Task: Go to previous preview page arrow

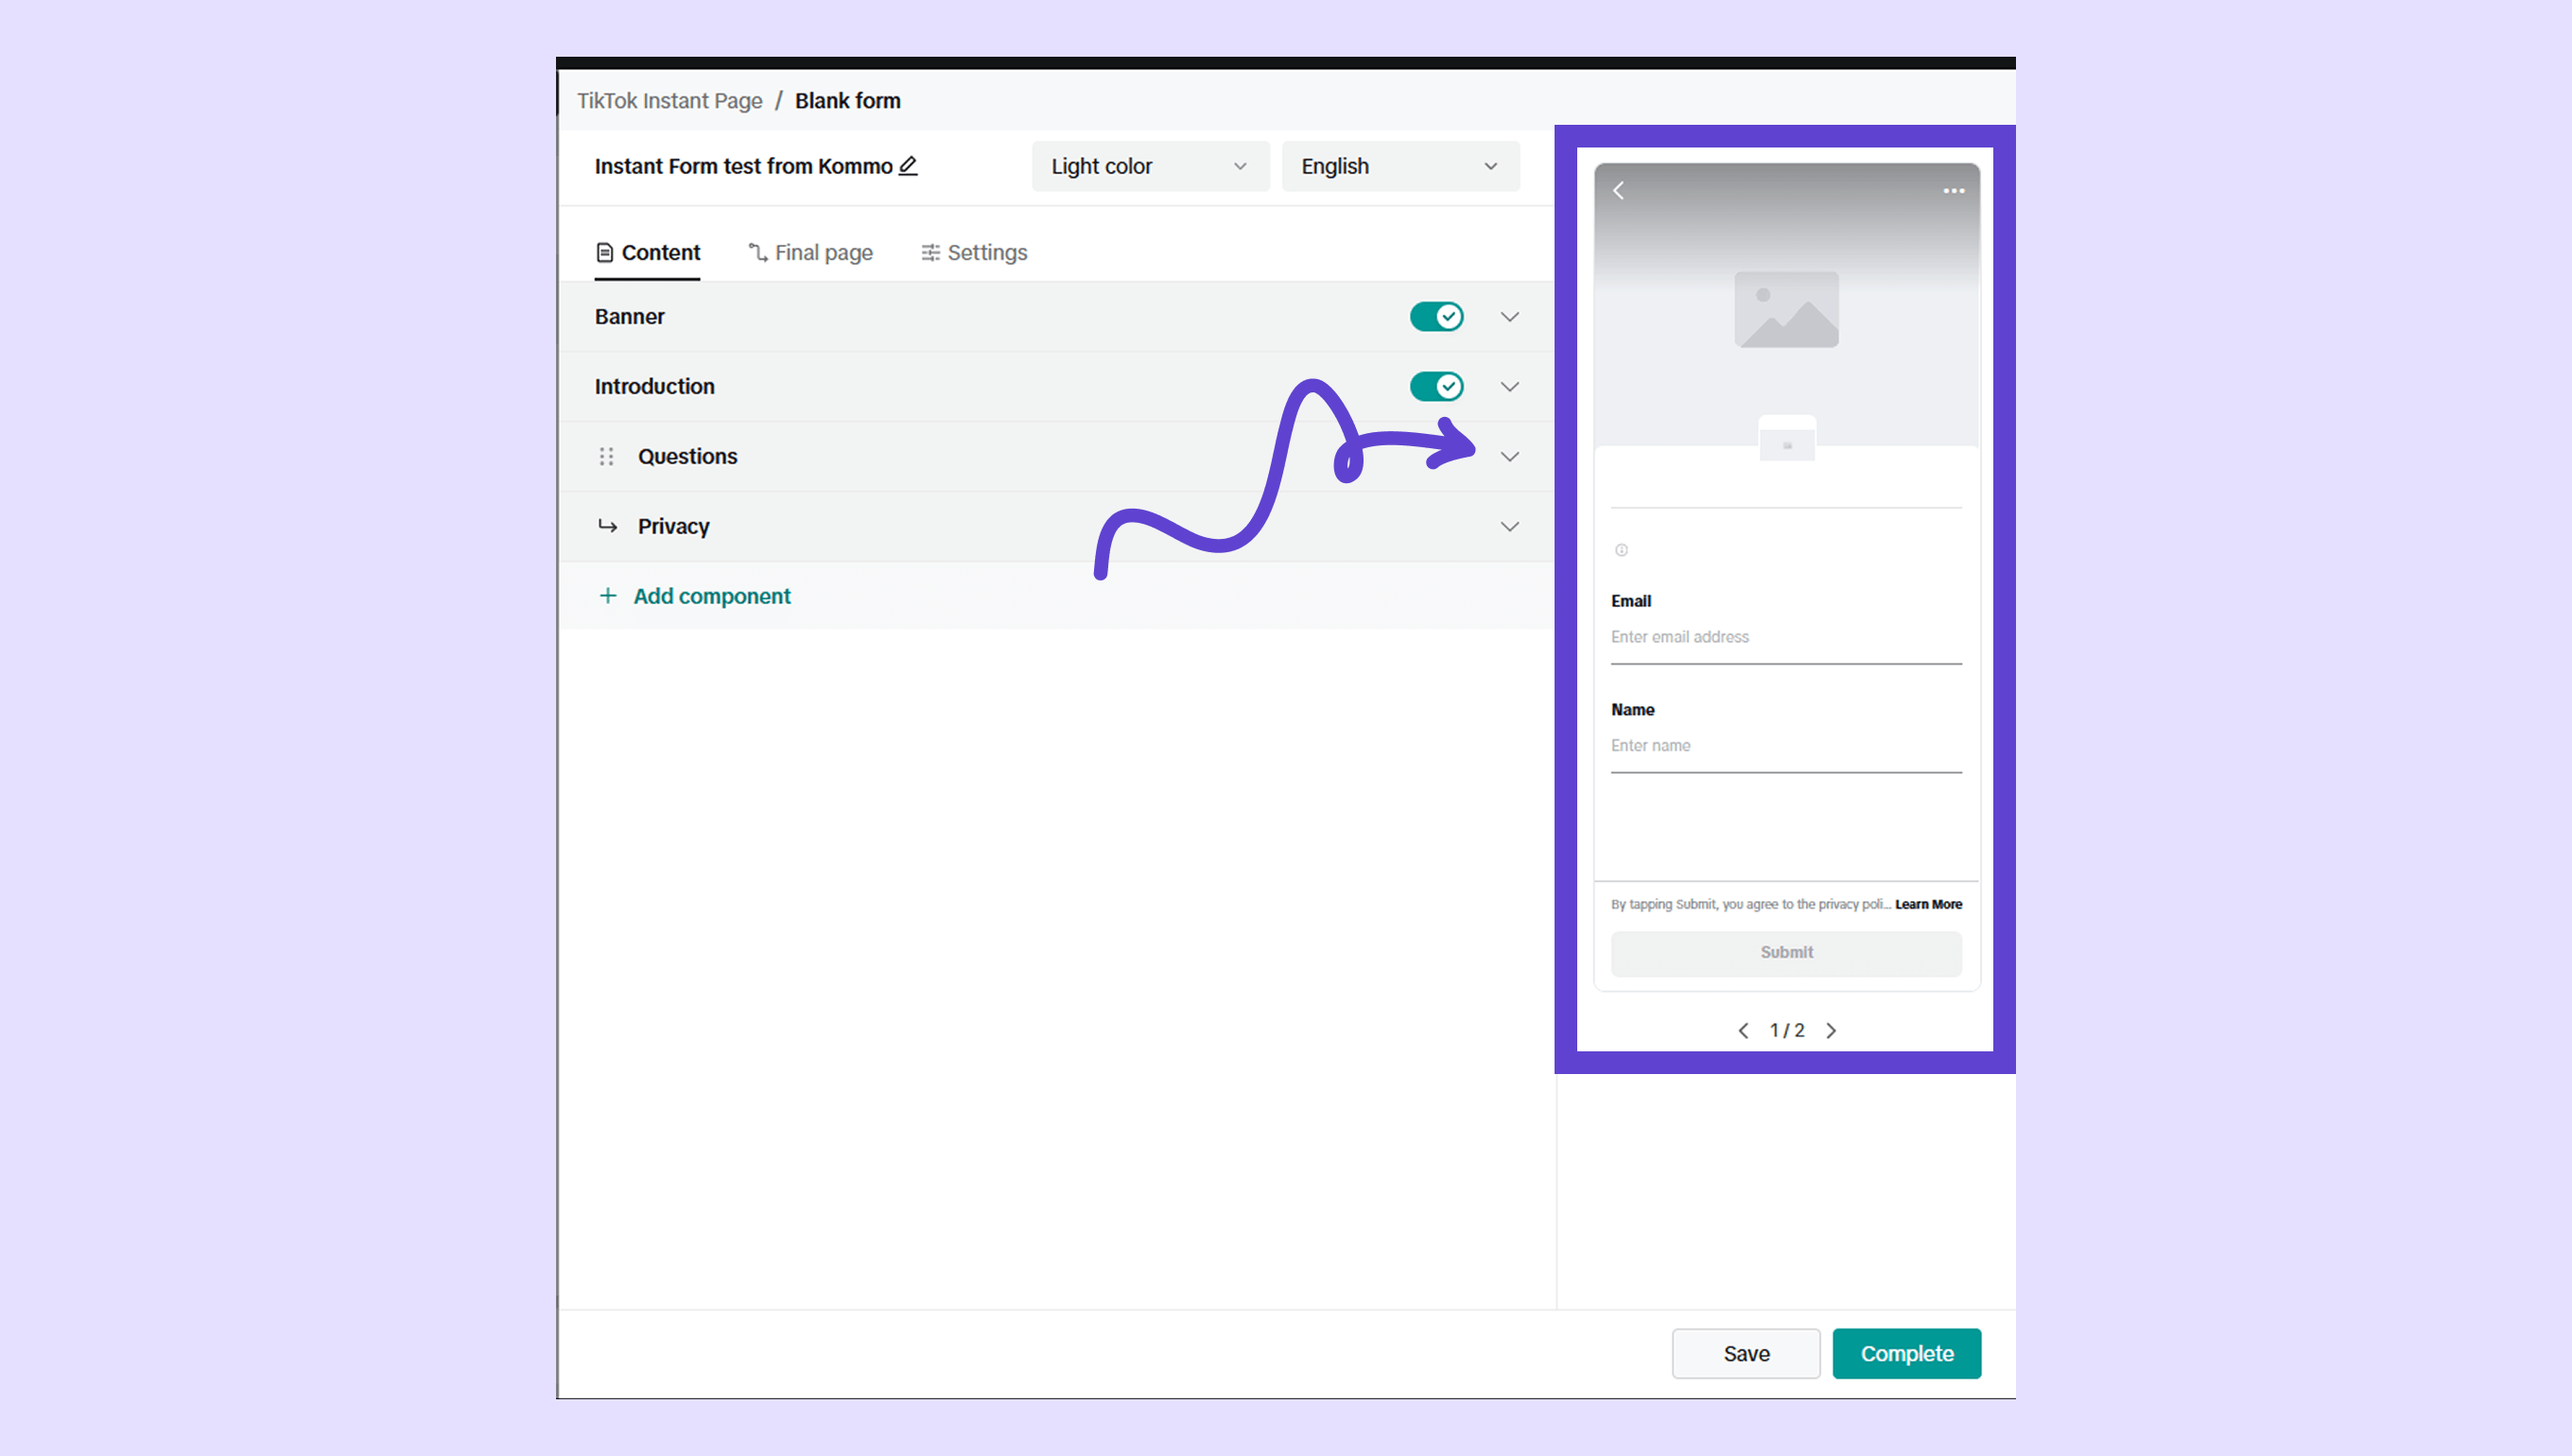Action: (x=1743, y=1031)
